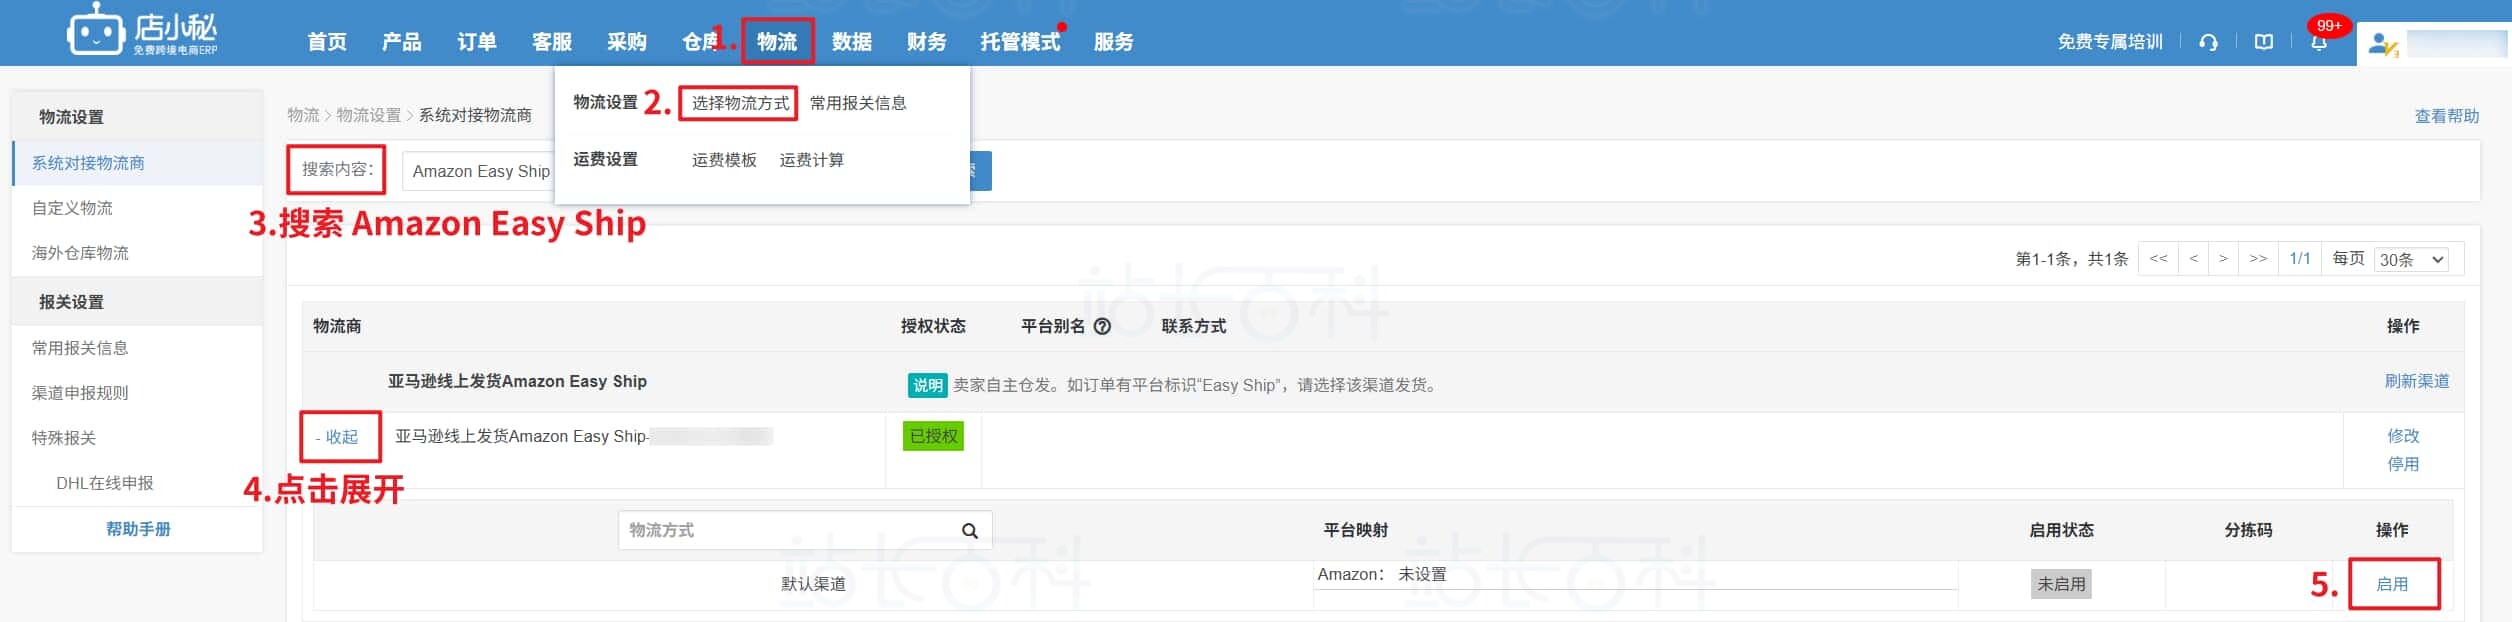Screen dimensions: 2512x622
Task: Click 启用 for 默认渠道
Action: pos(2392,584)
